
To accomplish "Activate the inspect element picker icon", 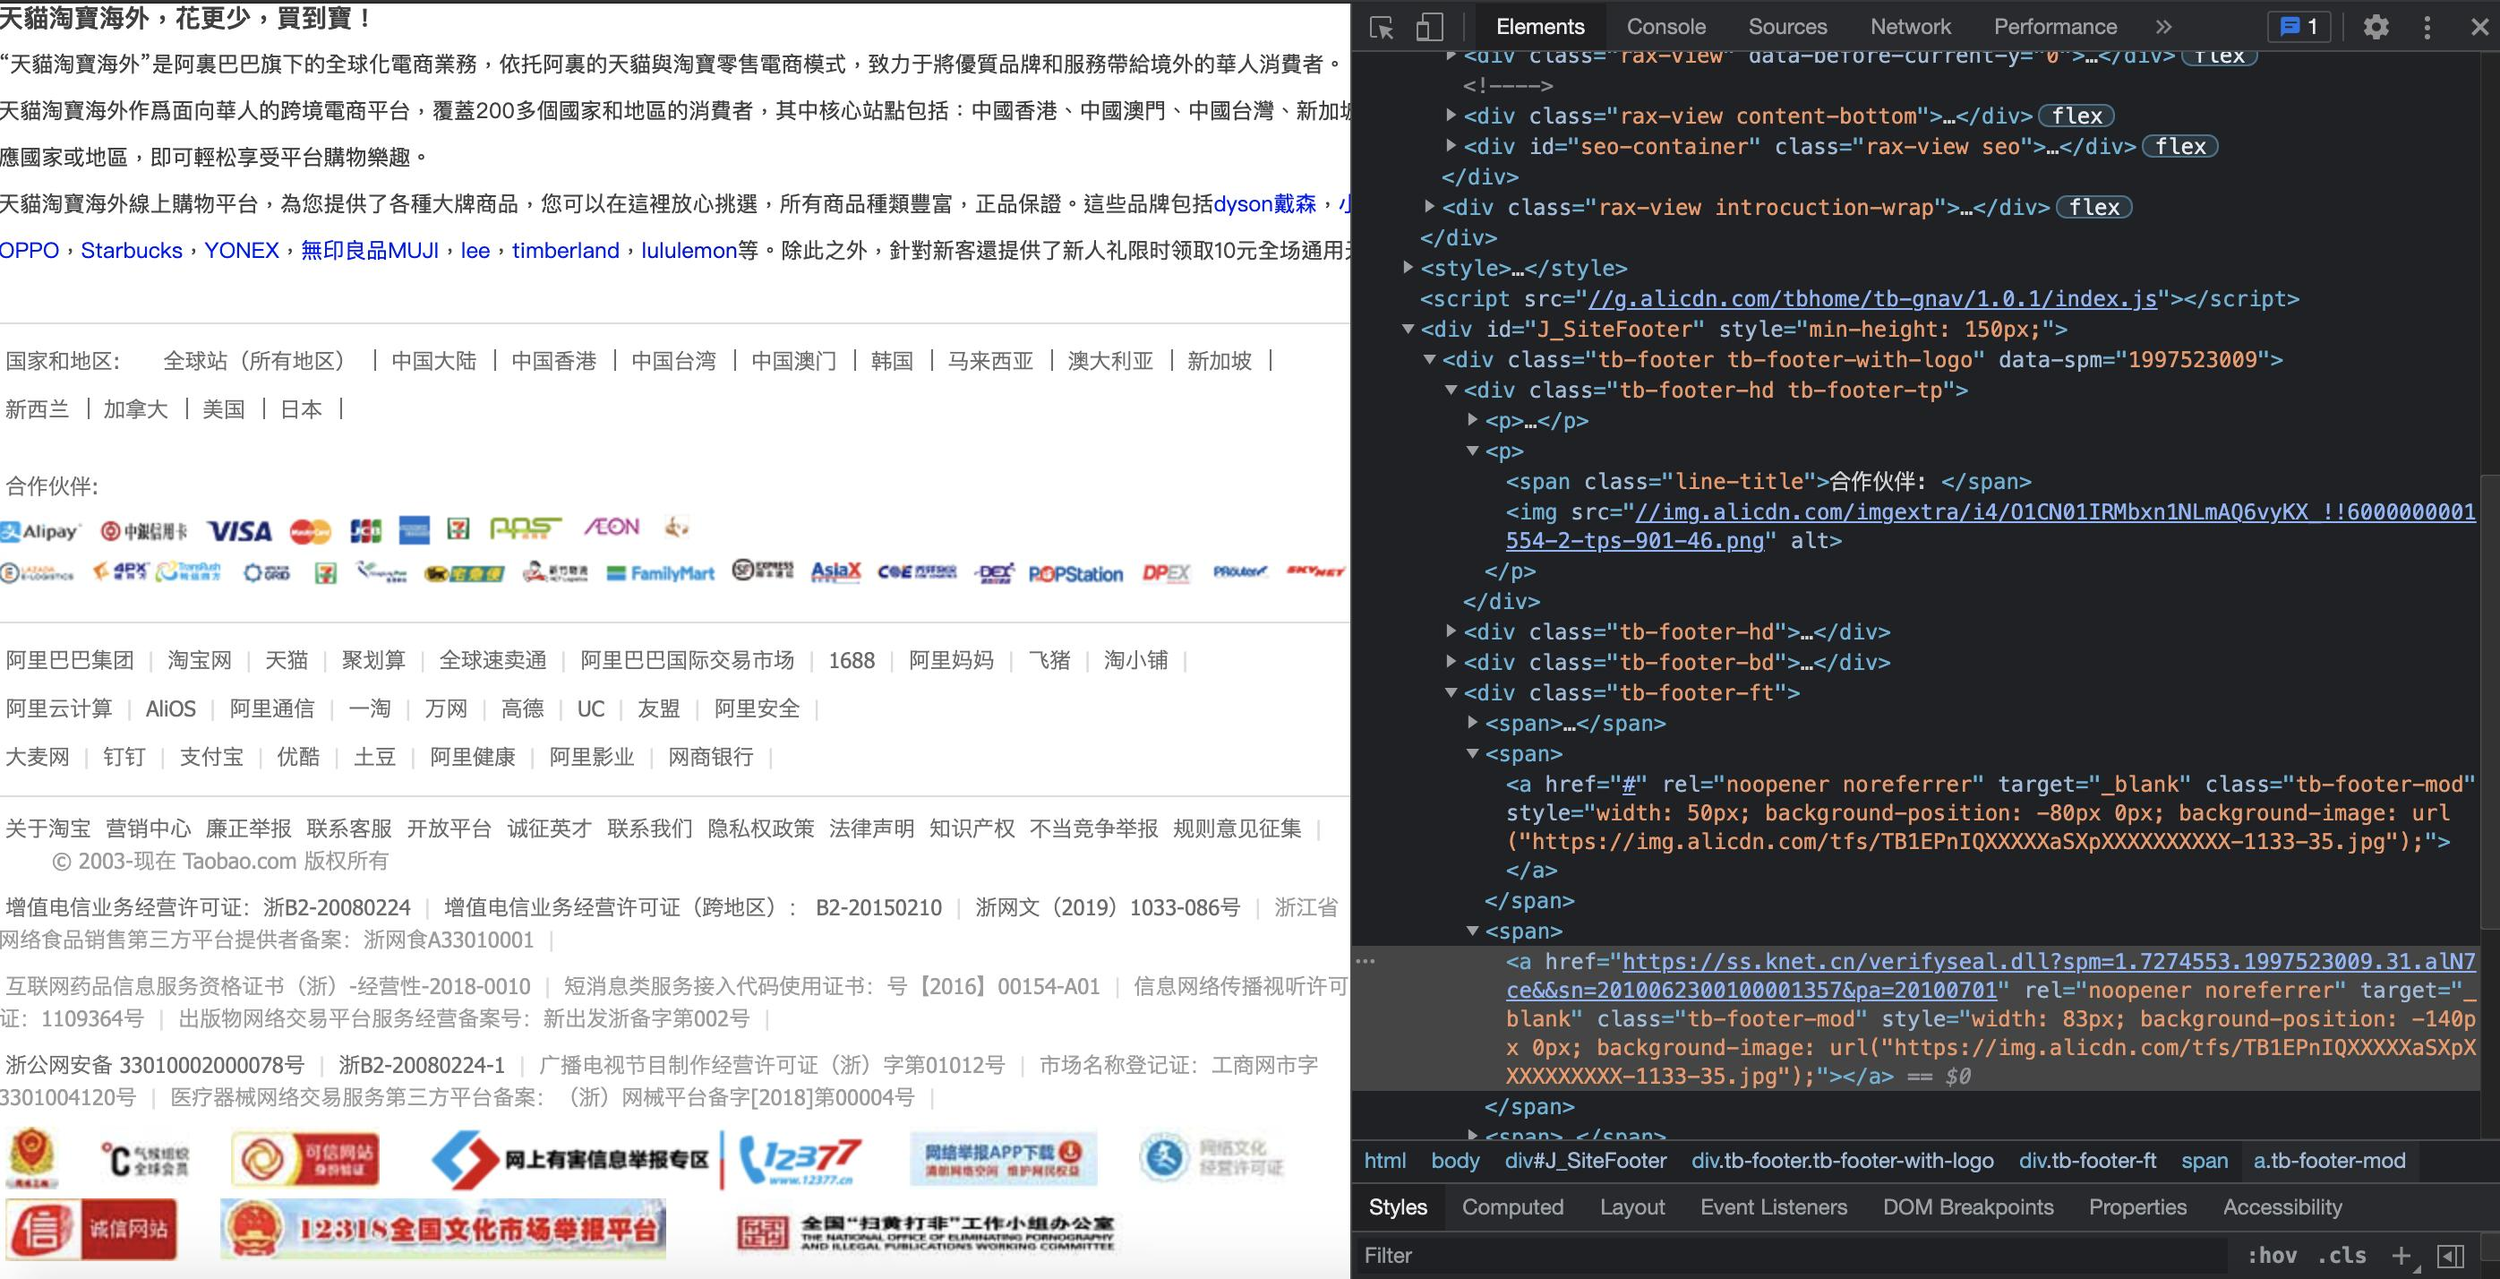I will [1382, 27].
